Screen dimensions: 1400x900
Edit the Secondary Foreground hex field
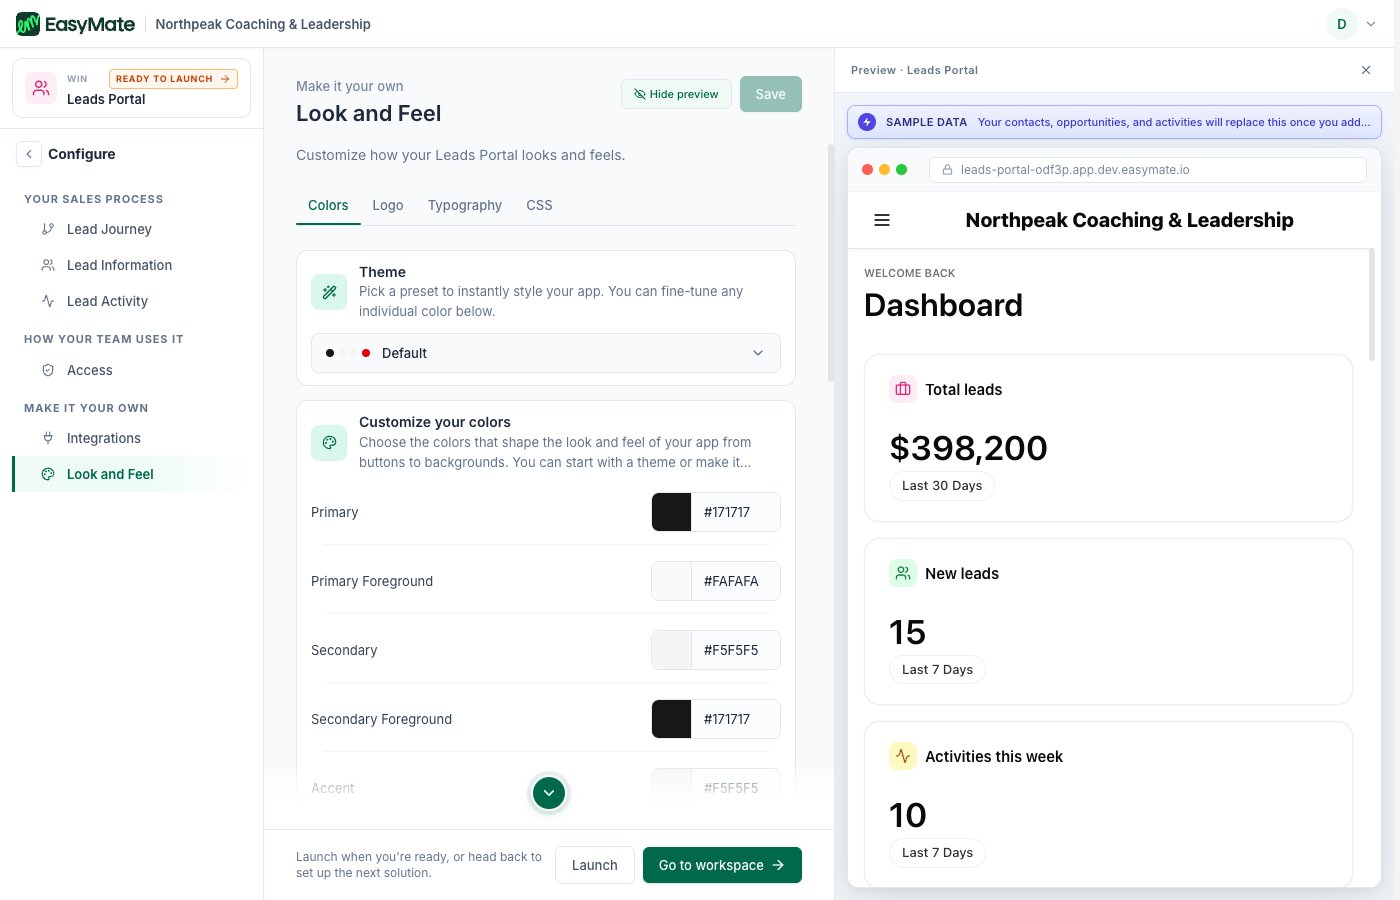[x=736, y=719]
